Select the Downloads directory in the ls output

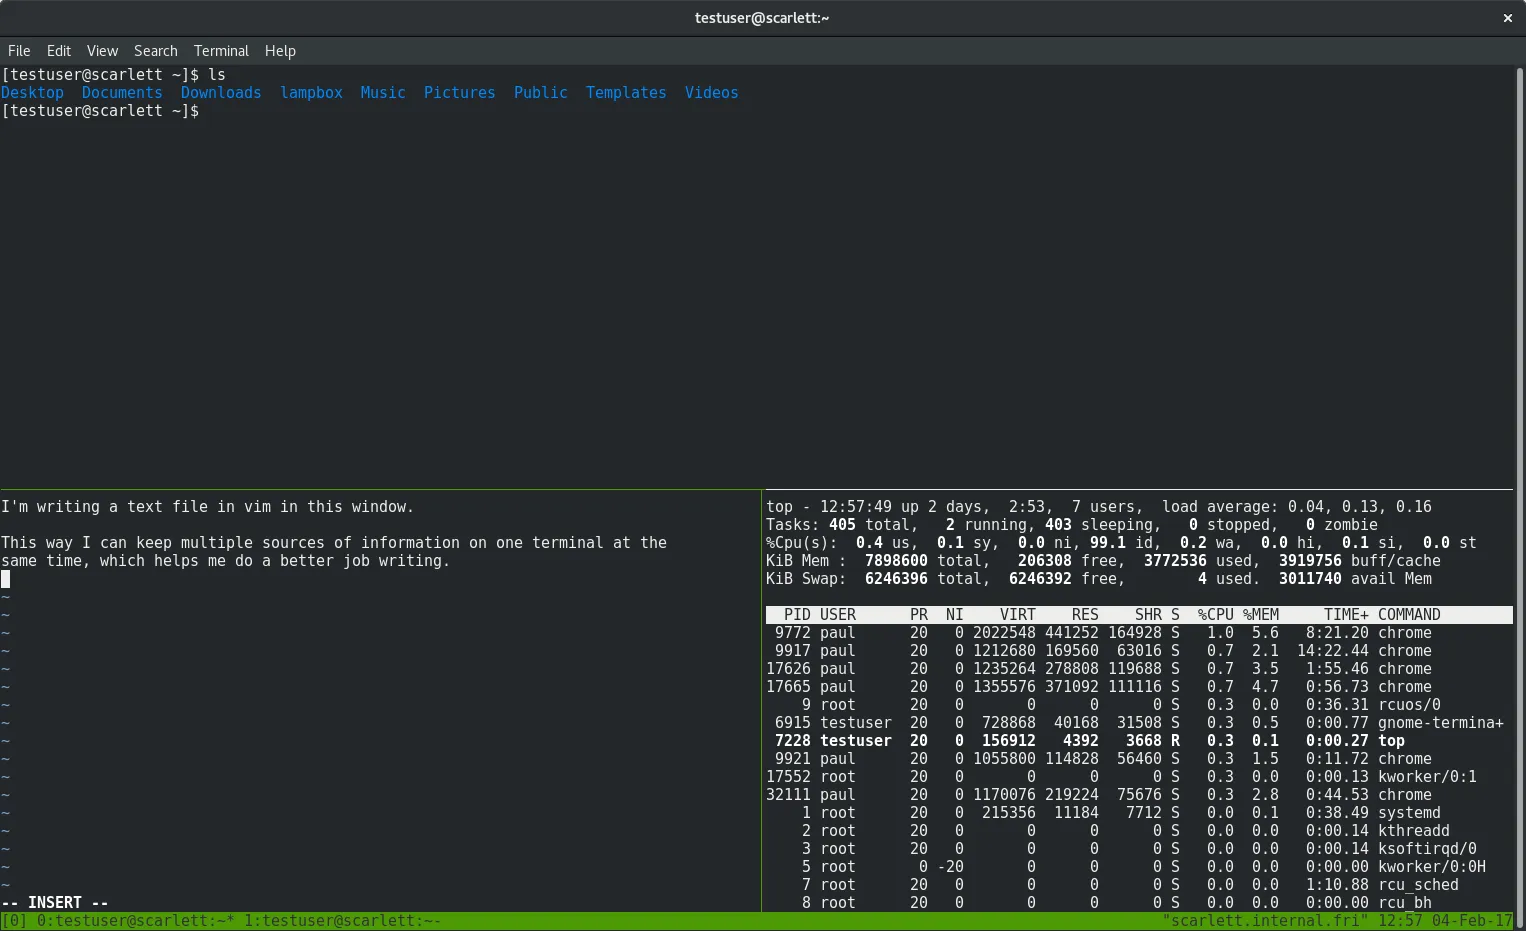tap(220, 92)
